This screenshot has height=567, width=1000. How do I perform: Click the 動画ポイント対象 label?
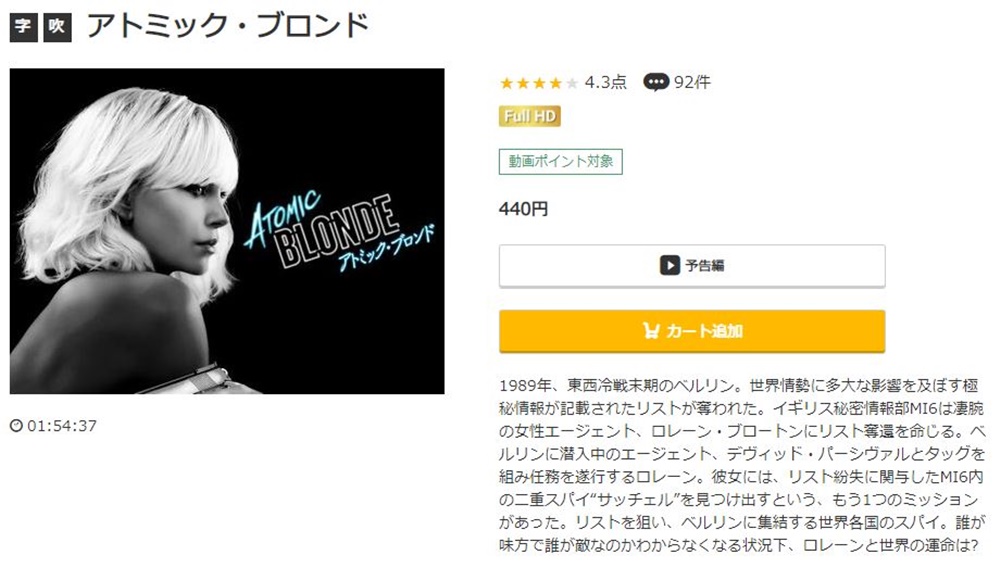[561, 161]
